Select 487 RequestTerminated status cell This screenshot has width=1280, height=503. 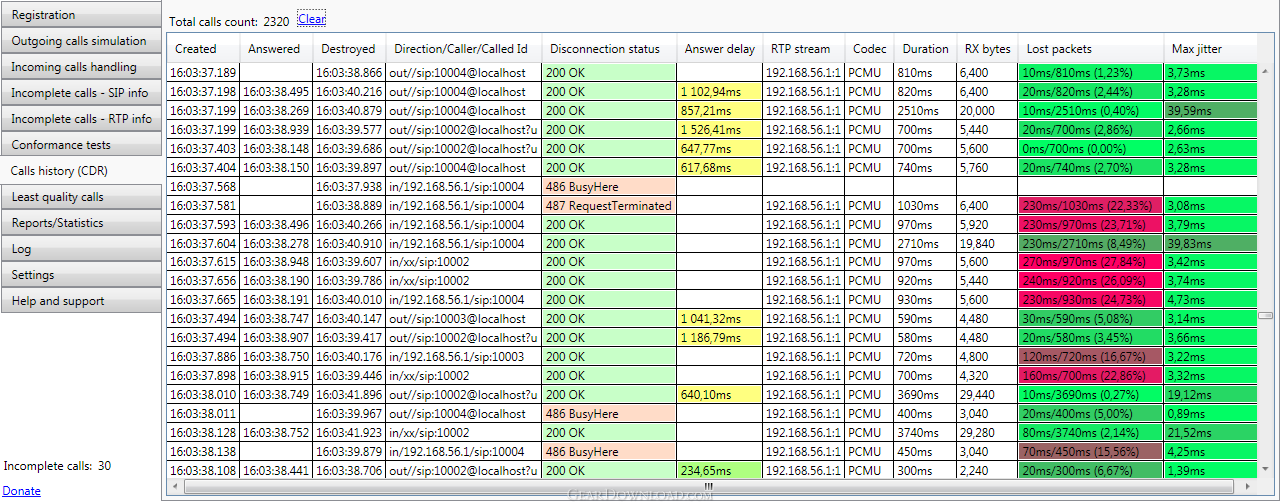[609, 205]
